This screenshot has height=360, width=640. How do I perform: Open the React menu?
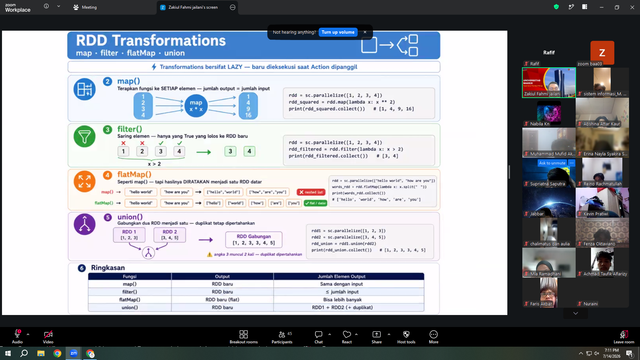coord(347,337)
